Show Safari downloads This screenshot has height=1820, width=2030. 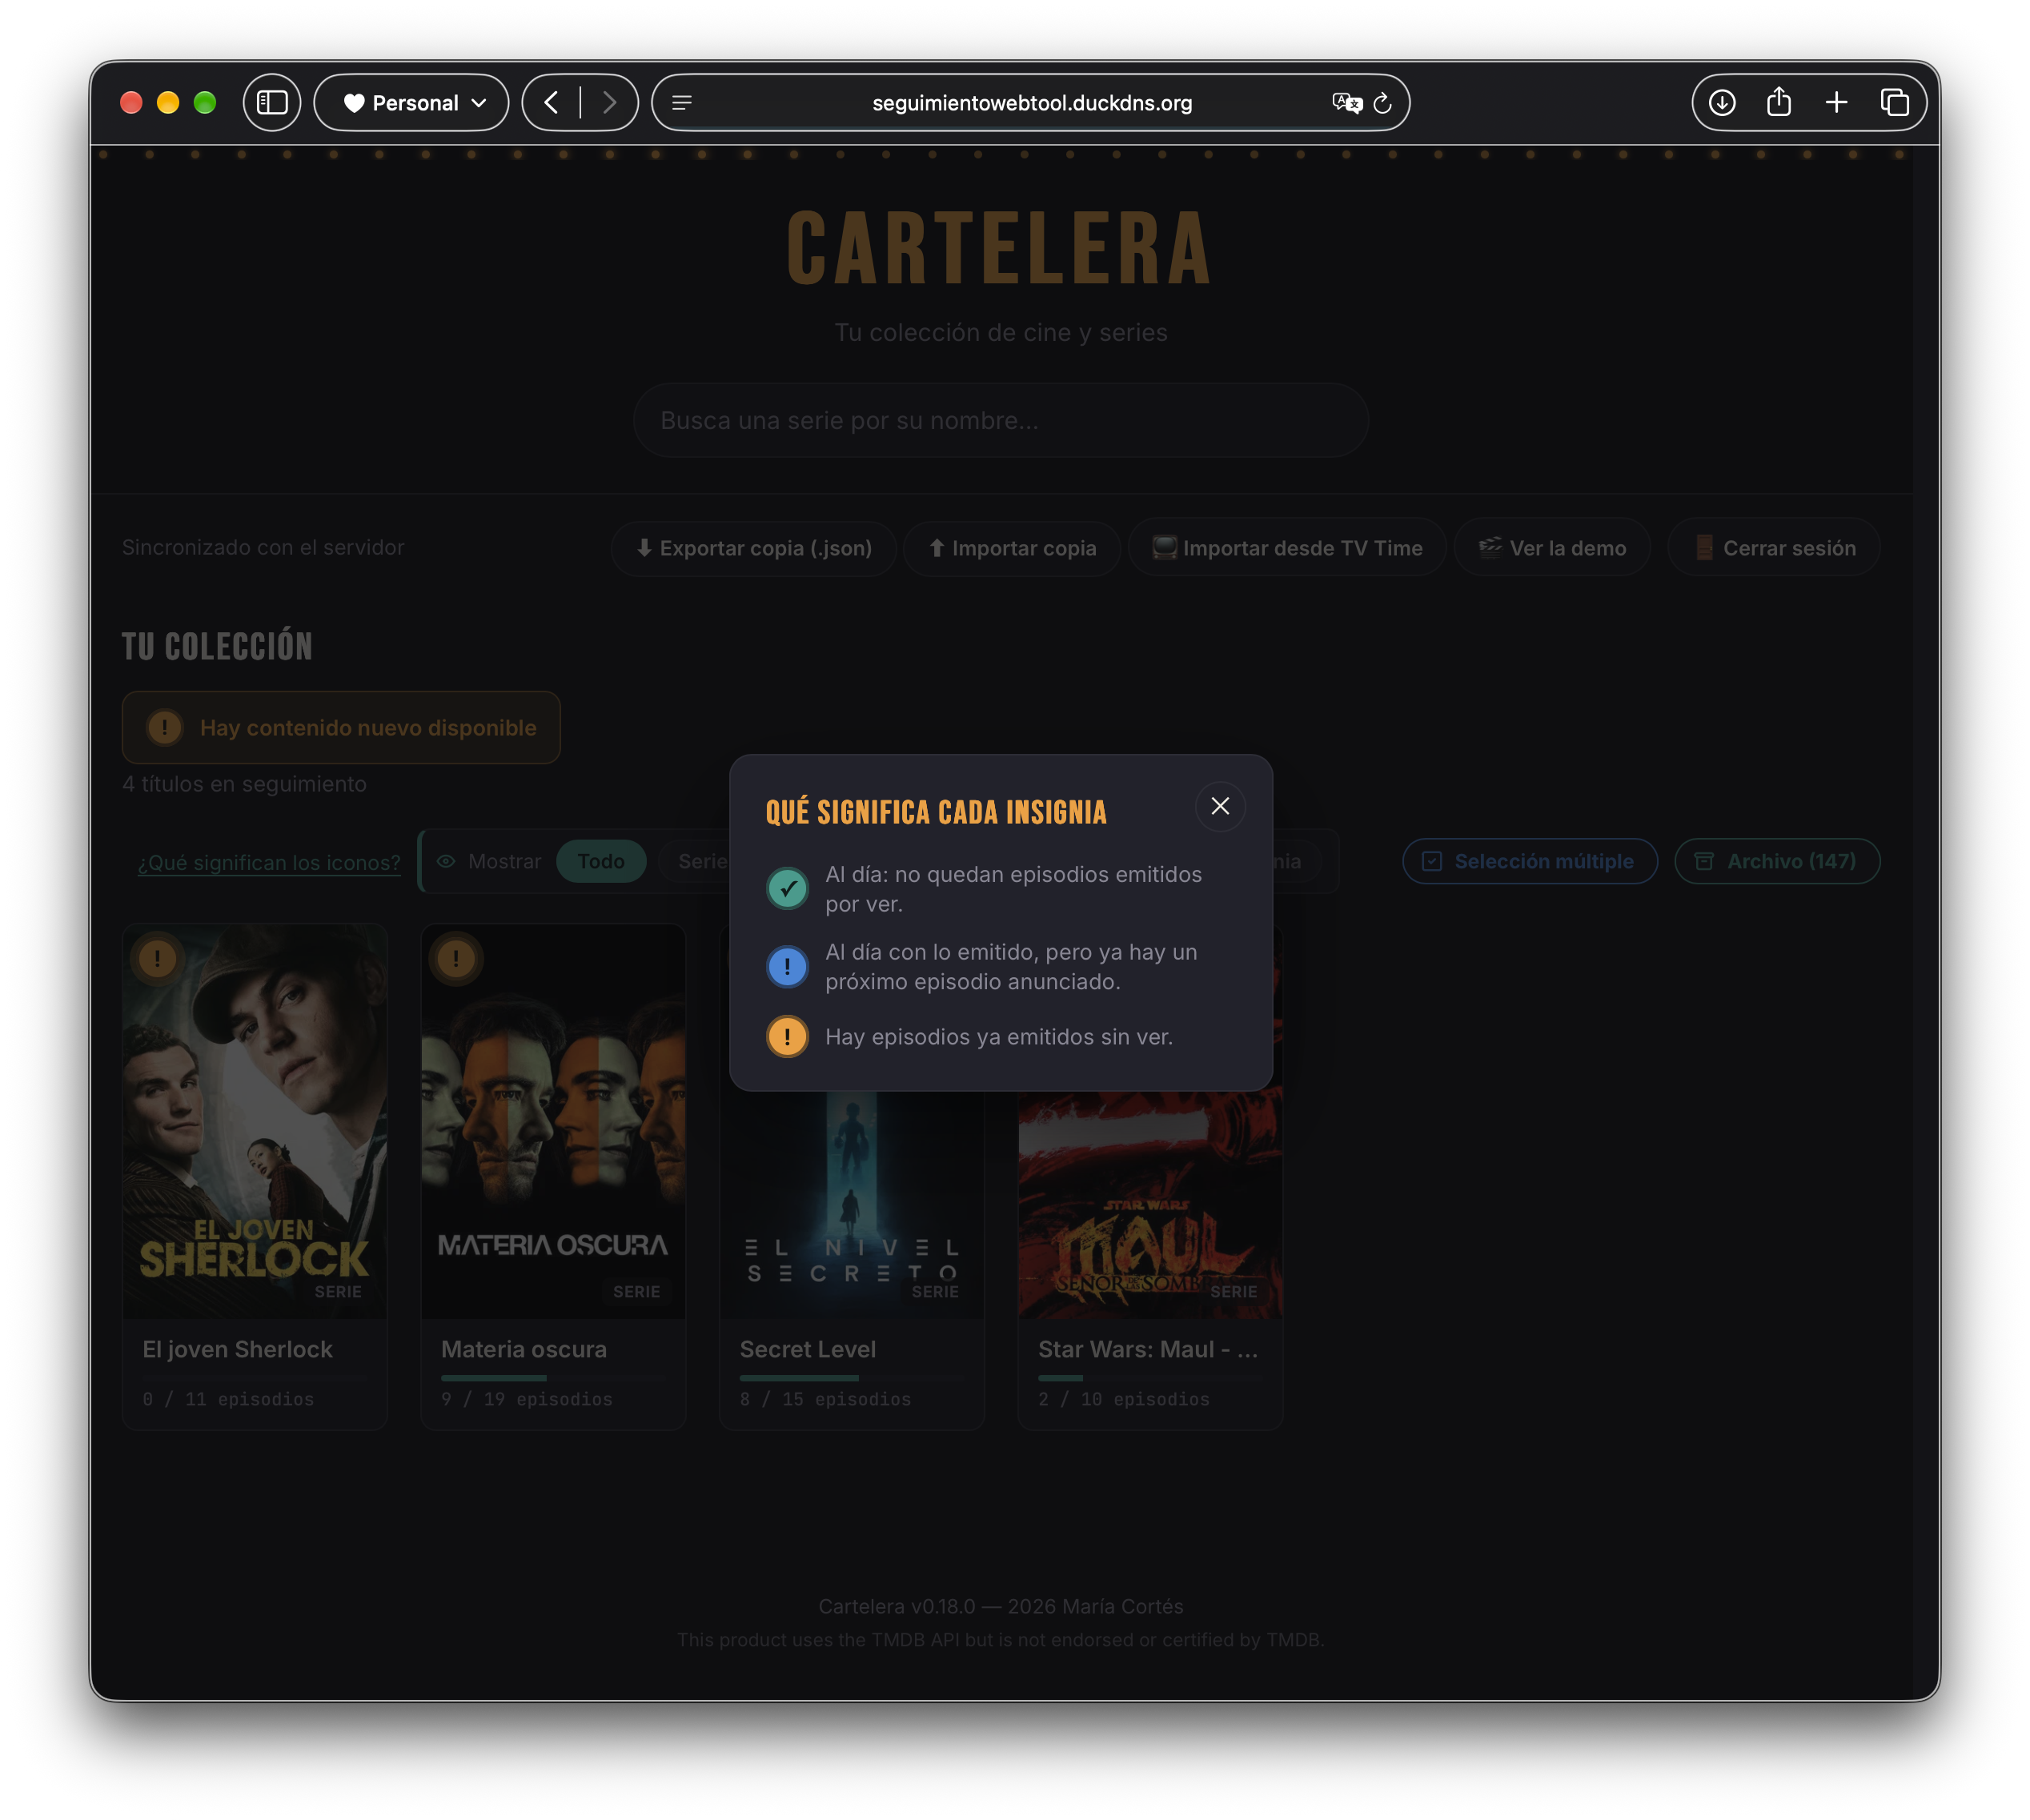[1722, 102]
